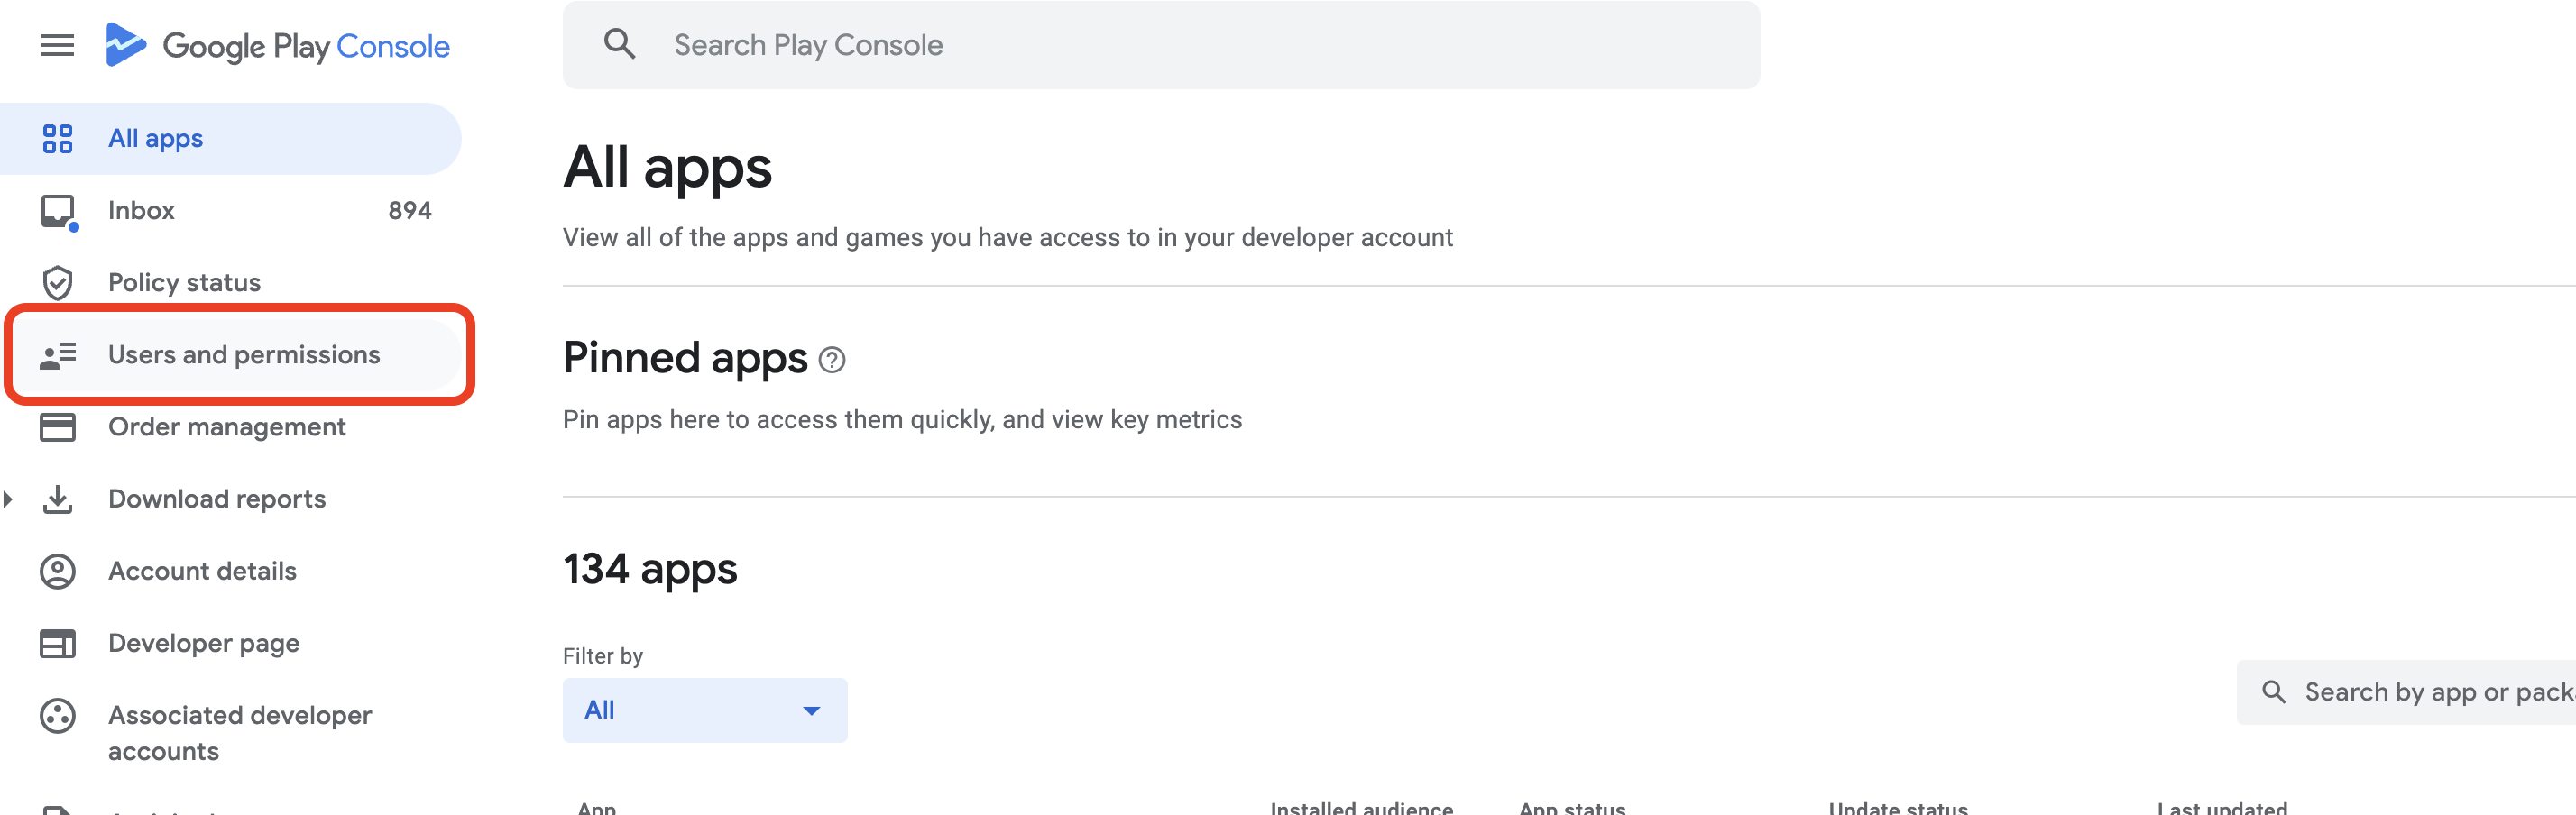
Task: Click the Associated developer accounts icon
Action: coord(57,716)
